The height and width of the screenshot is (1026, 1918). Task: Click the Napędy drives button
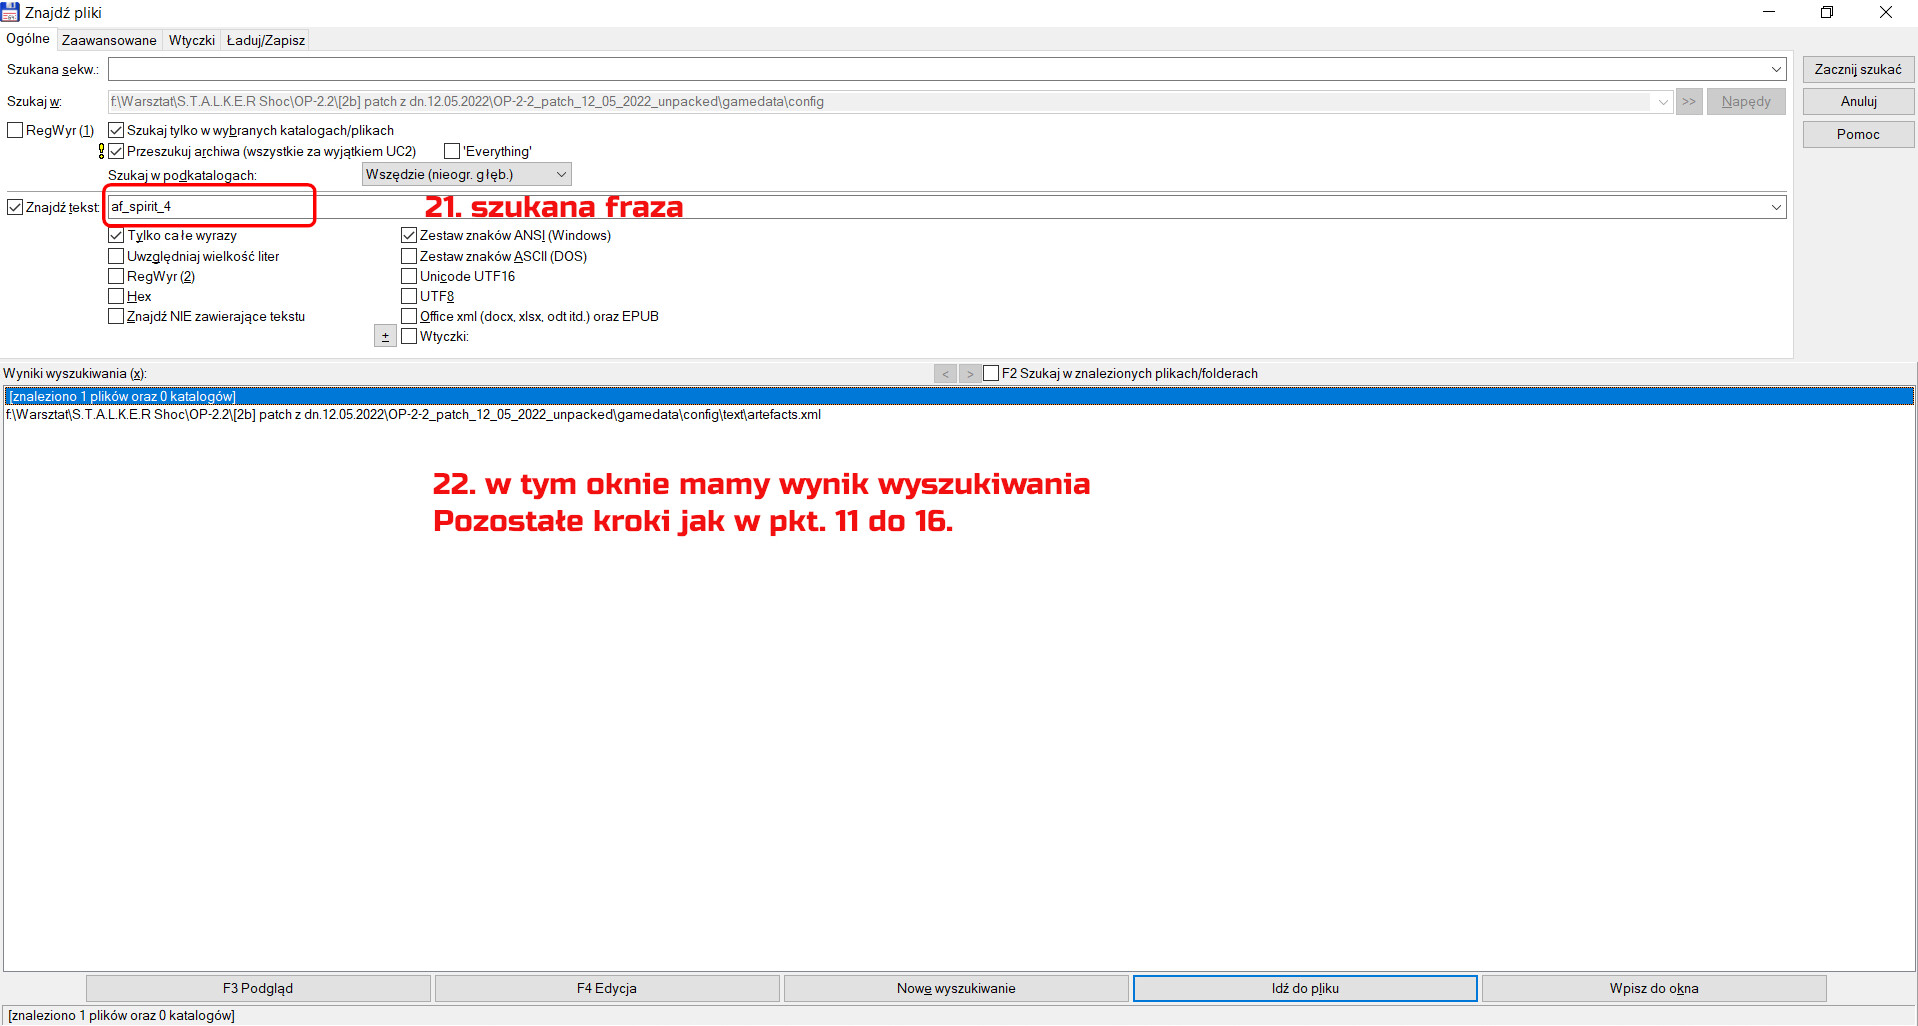tap(1746, 101)
